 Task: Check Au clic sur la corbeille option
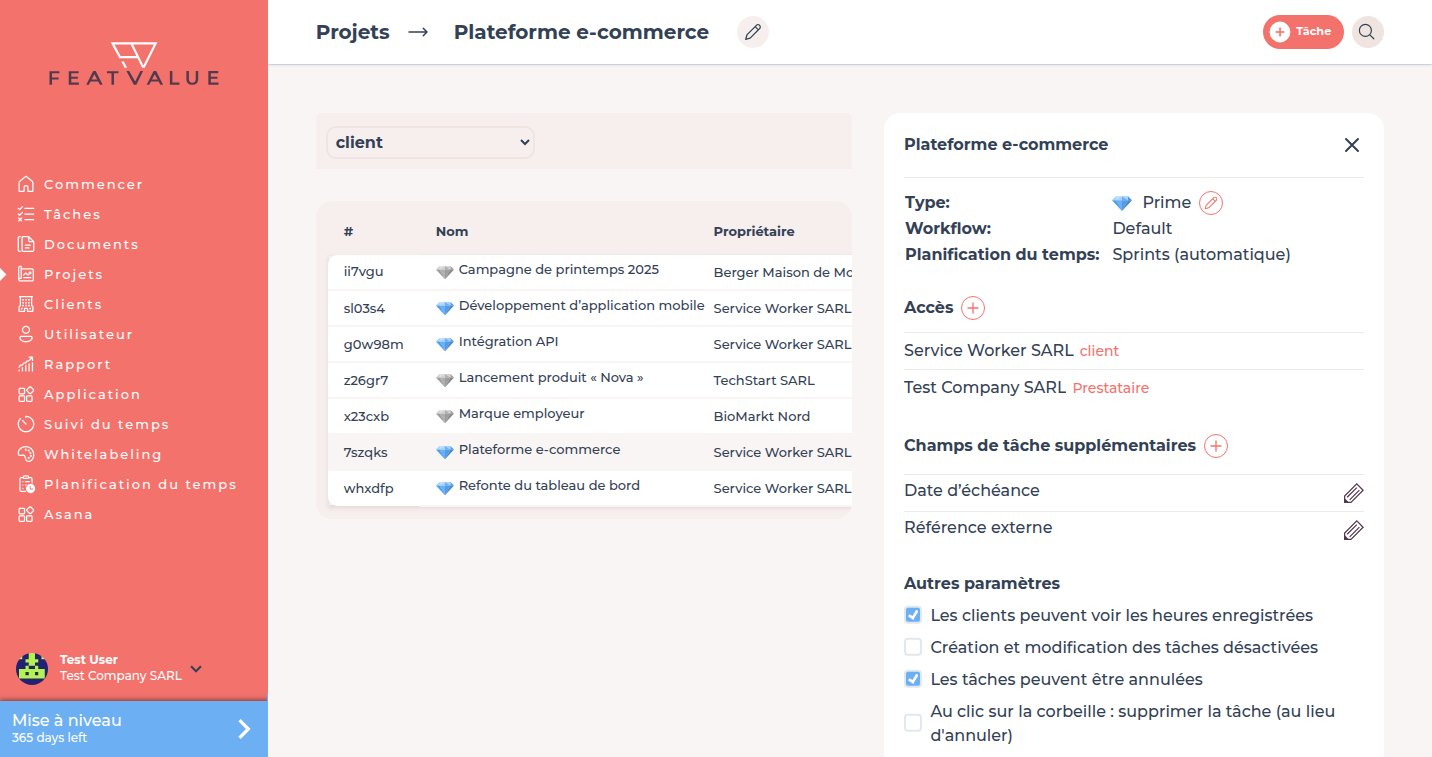click(x=913, y=723)
